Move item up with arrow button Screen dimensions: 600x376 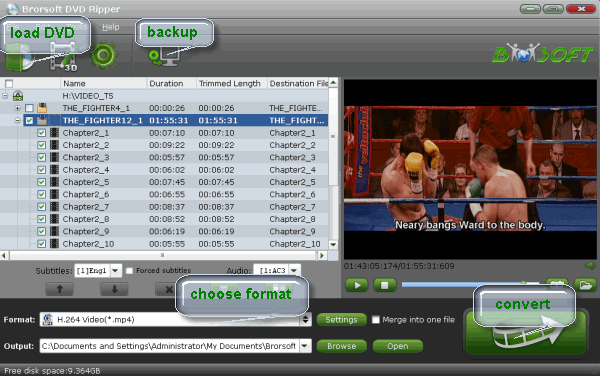pos(59,290)
